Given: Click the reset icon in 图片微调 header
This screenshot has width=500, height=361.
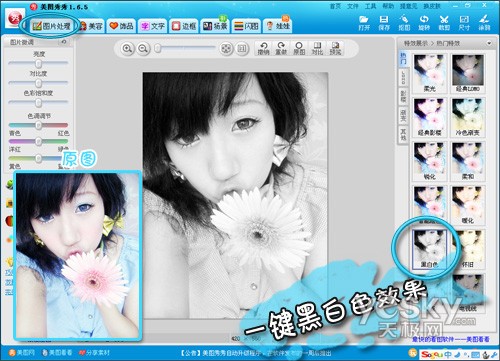Looking at the screenshot, I should click(x=64, y=42).
